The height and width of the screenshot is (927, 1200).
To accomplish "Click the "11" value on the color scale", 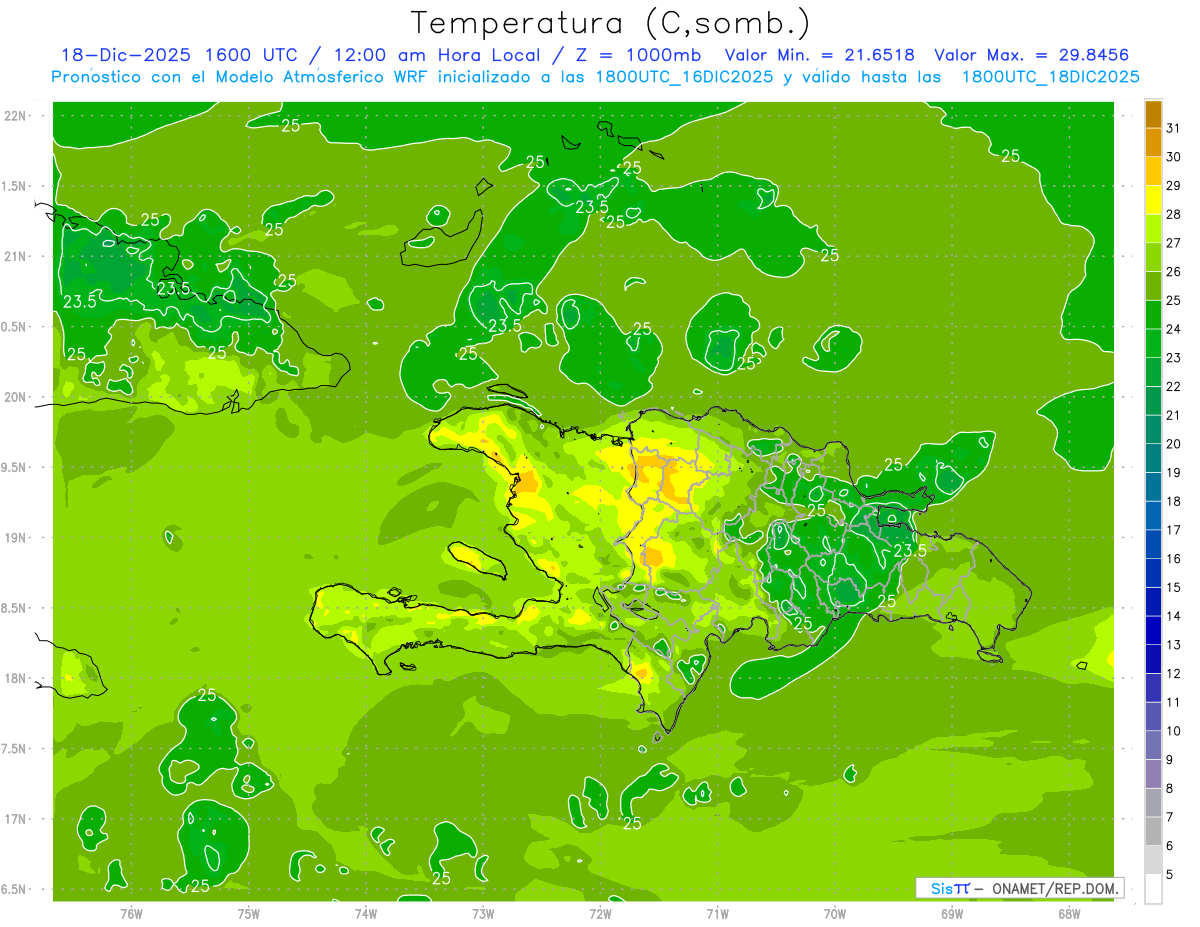I will (x=1174, y=702).
